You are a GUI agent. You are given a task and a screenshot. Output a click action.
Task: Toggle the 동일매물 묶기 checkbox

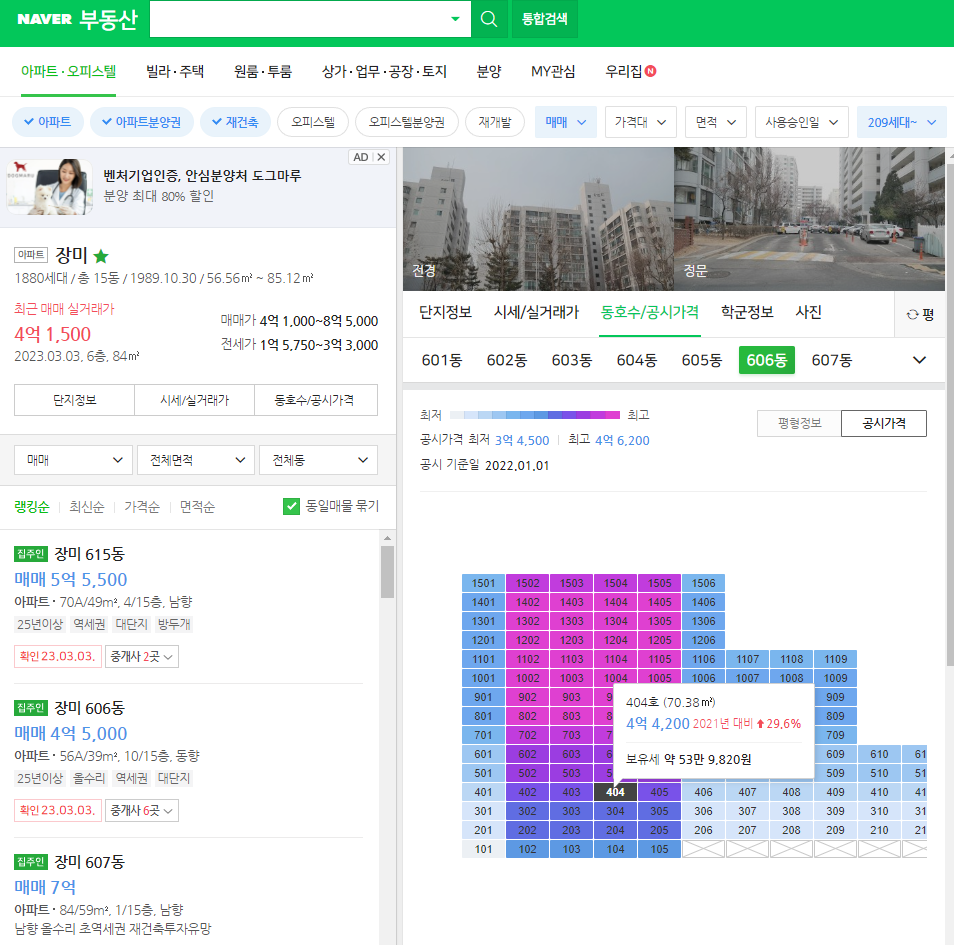[291, 506]
